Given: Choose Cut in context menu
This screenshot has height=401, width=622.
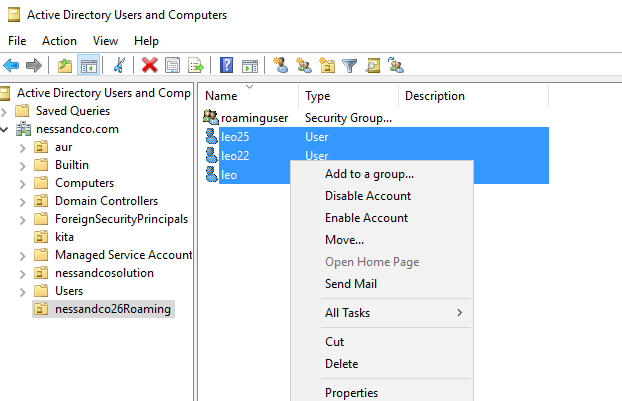Looking at the screenshot, I should coord(382,342).
